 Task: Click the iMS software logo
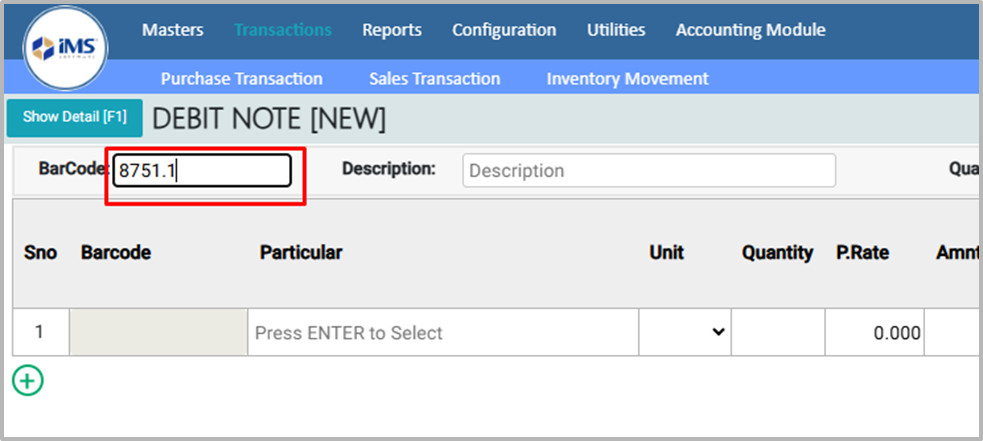(66, 47)
